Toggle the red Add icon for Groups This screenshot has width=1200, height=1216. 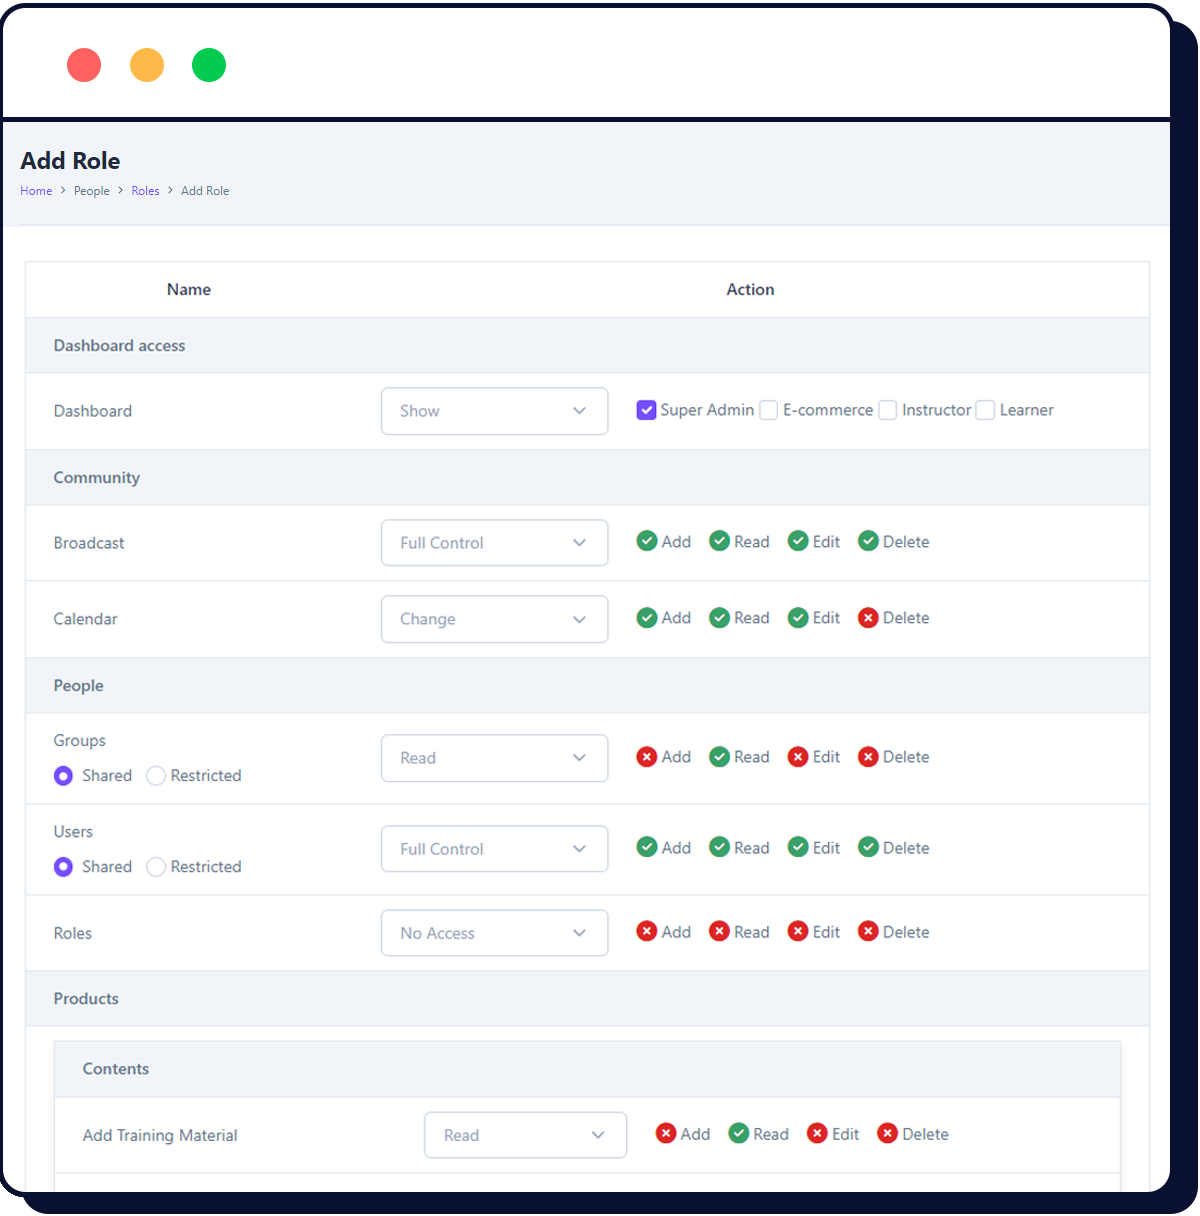pos(648,757)
